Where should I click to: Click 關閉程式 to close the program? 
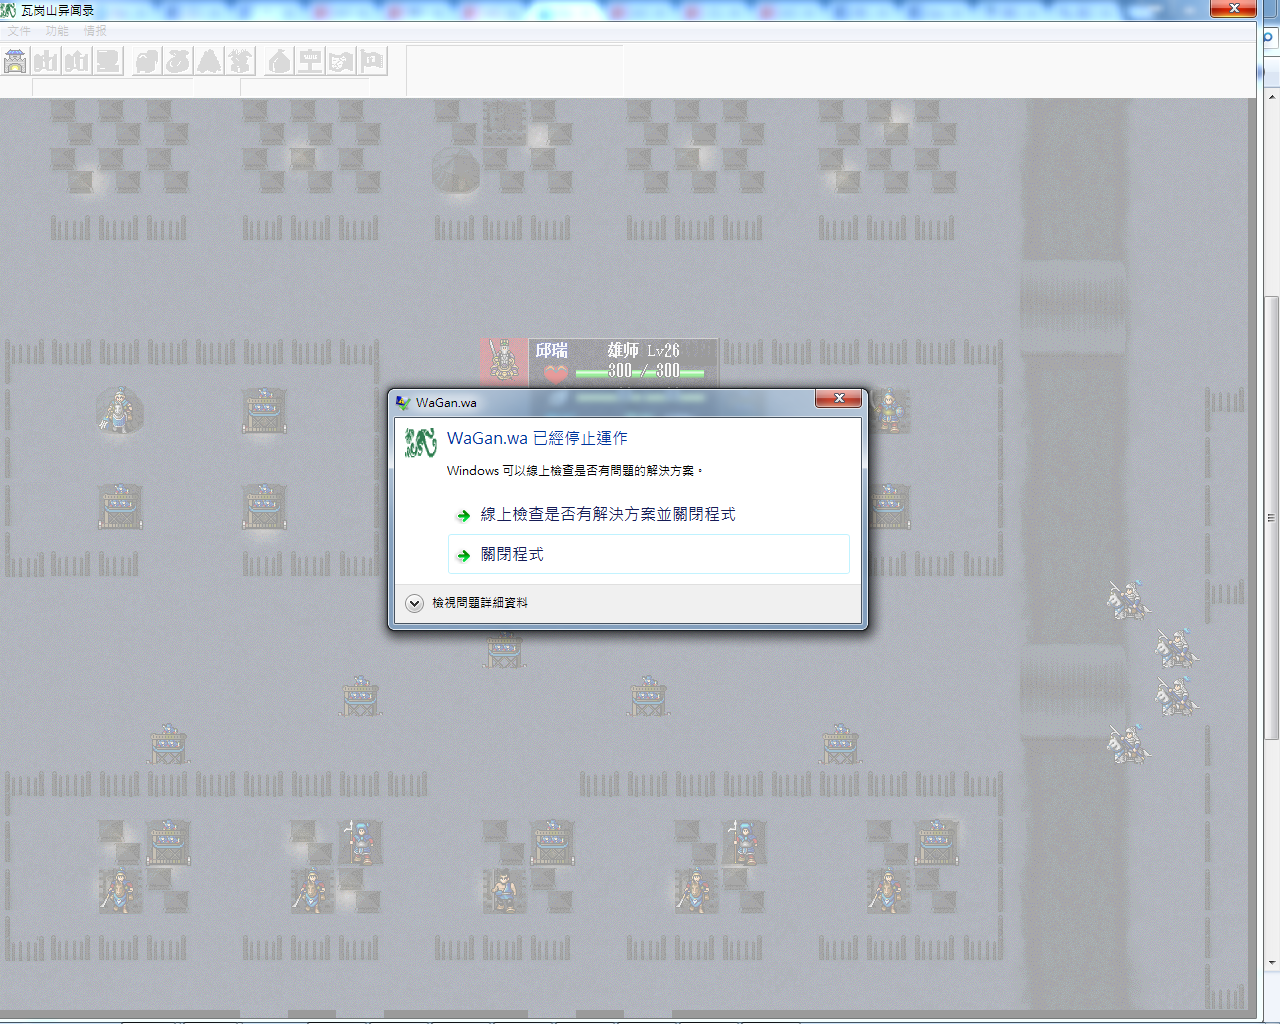pos(649,554)
